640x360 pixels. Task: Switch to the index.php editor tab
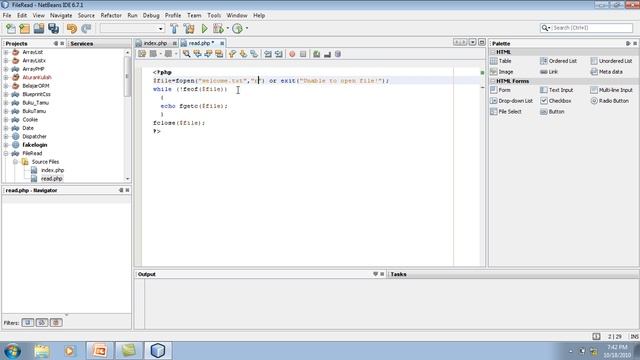point(155,43)
